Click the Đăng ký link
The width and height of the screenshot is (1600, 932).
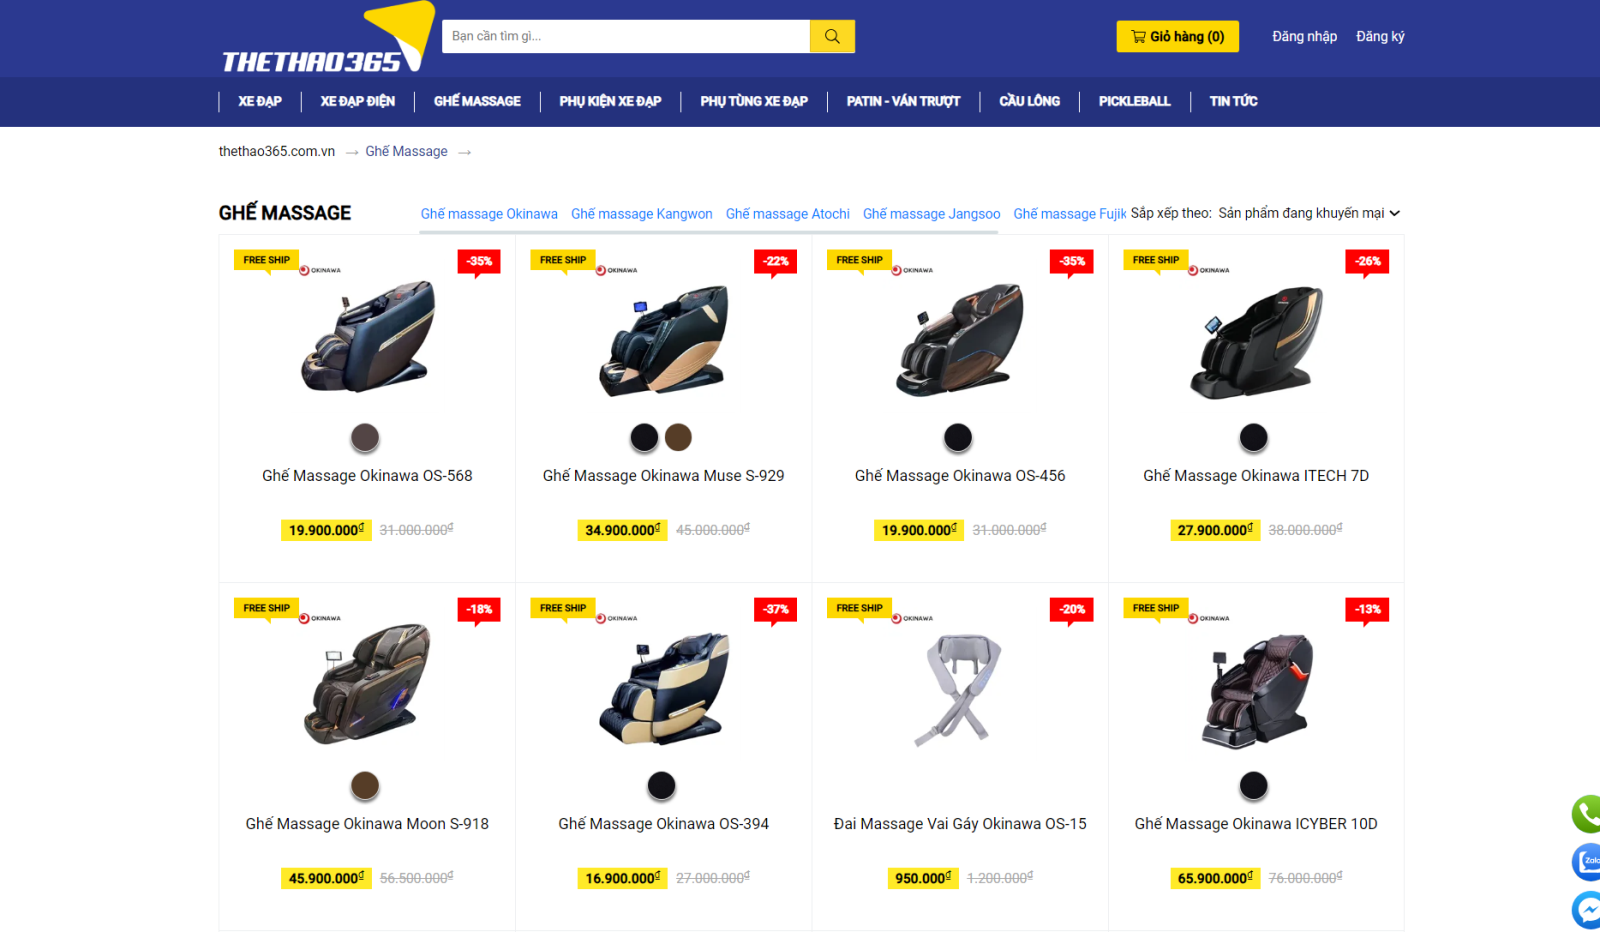[1380, 36]
